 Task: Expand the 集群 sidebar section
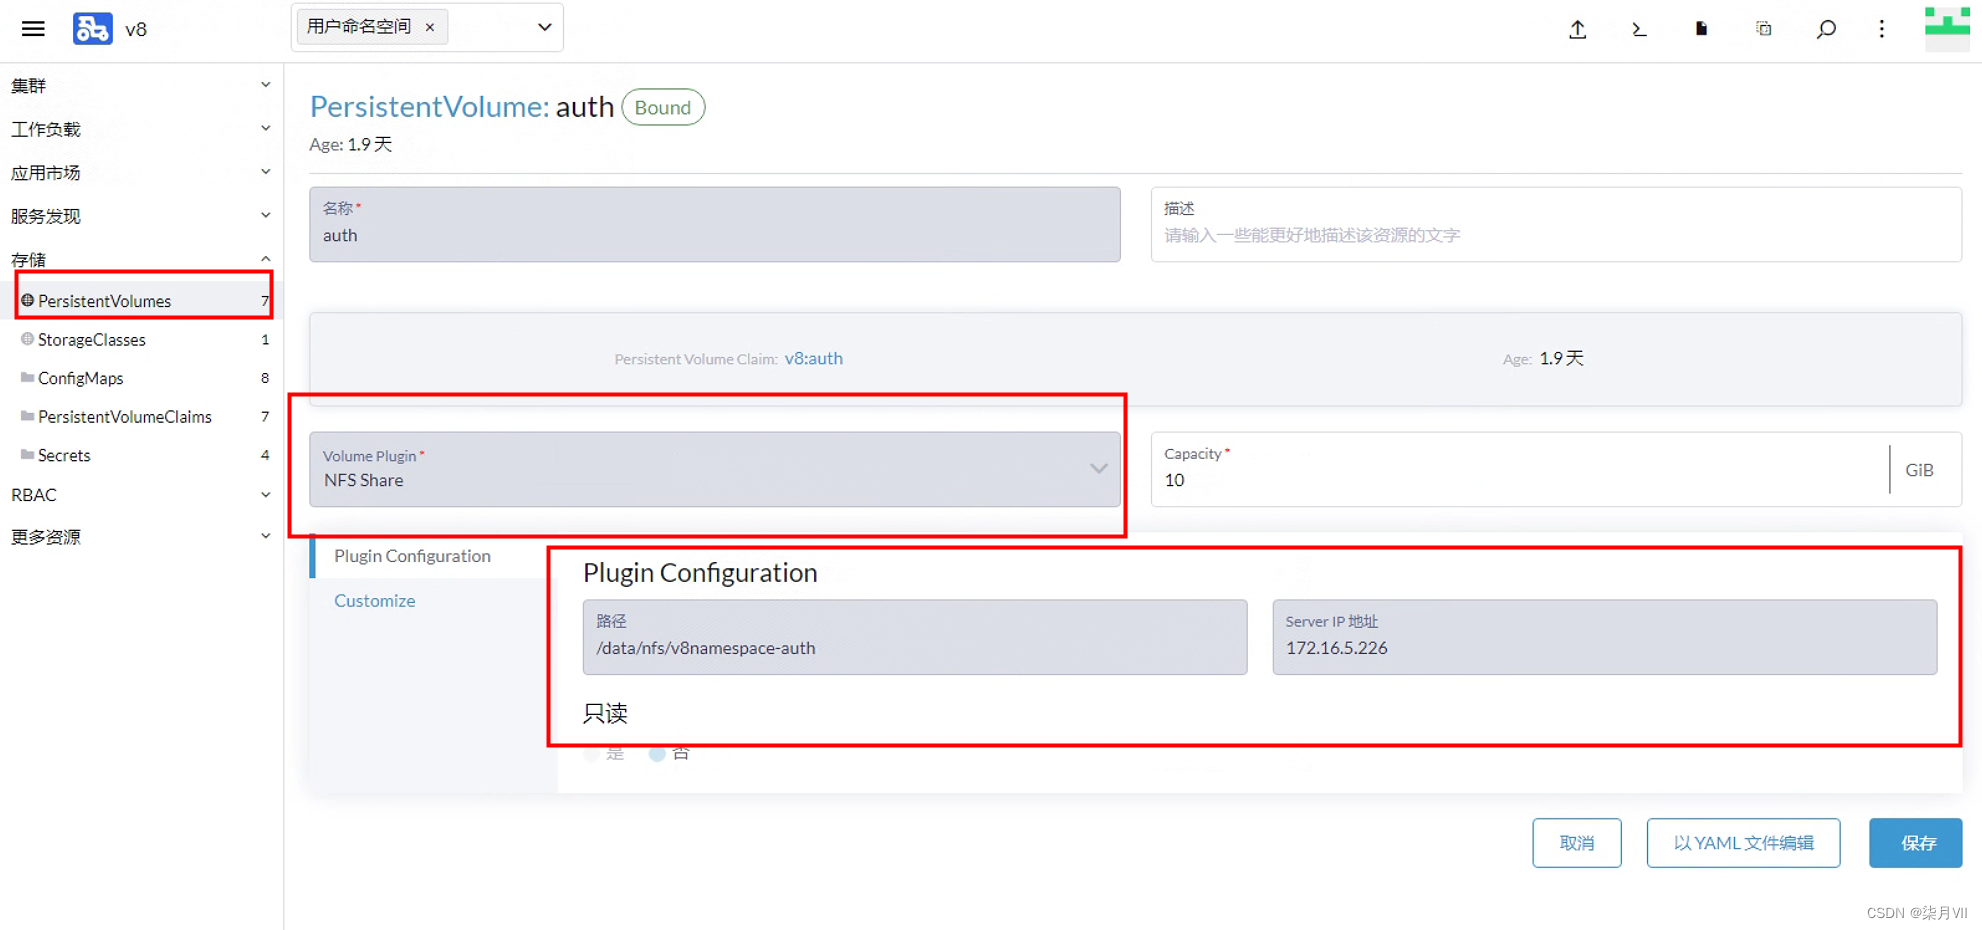pyautogui.click(x=140, y=86)
